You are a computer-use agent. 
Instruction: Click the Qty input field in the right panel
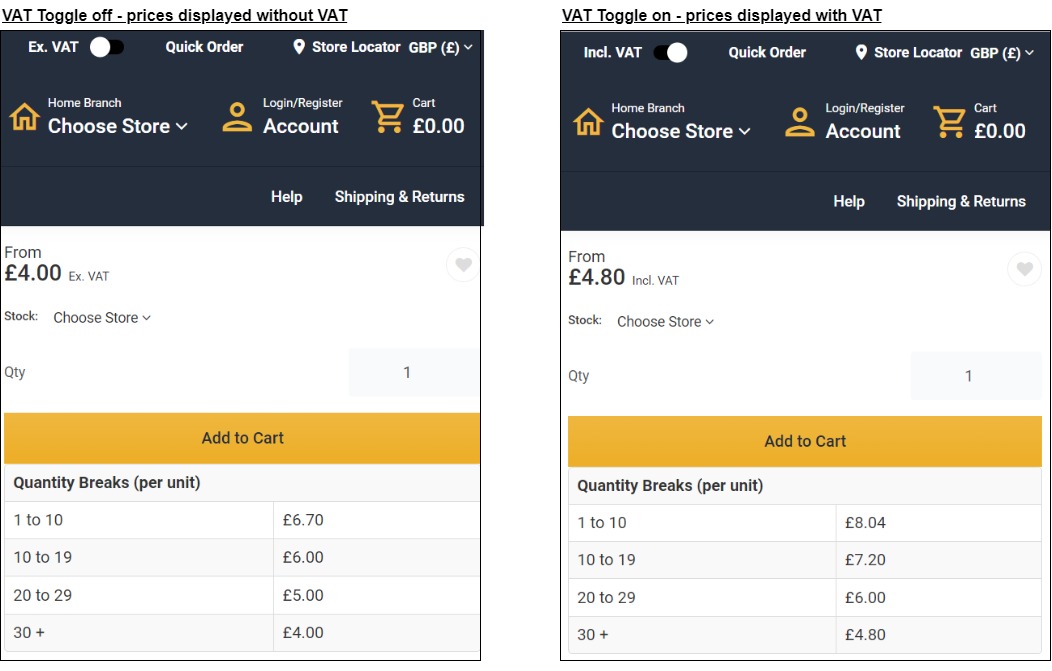click(x=975, y=376)
